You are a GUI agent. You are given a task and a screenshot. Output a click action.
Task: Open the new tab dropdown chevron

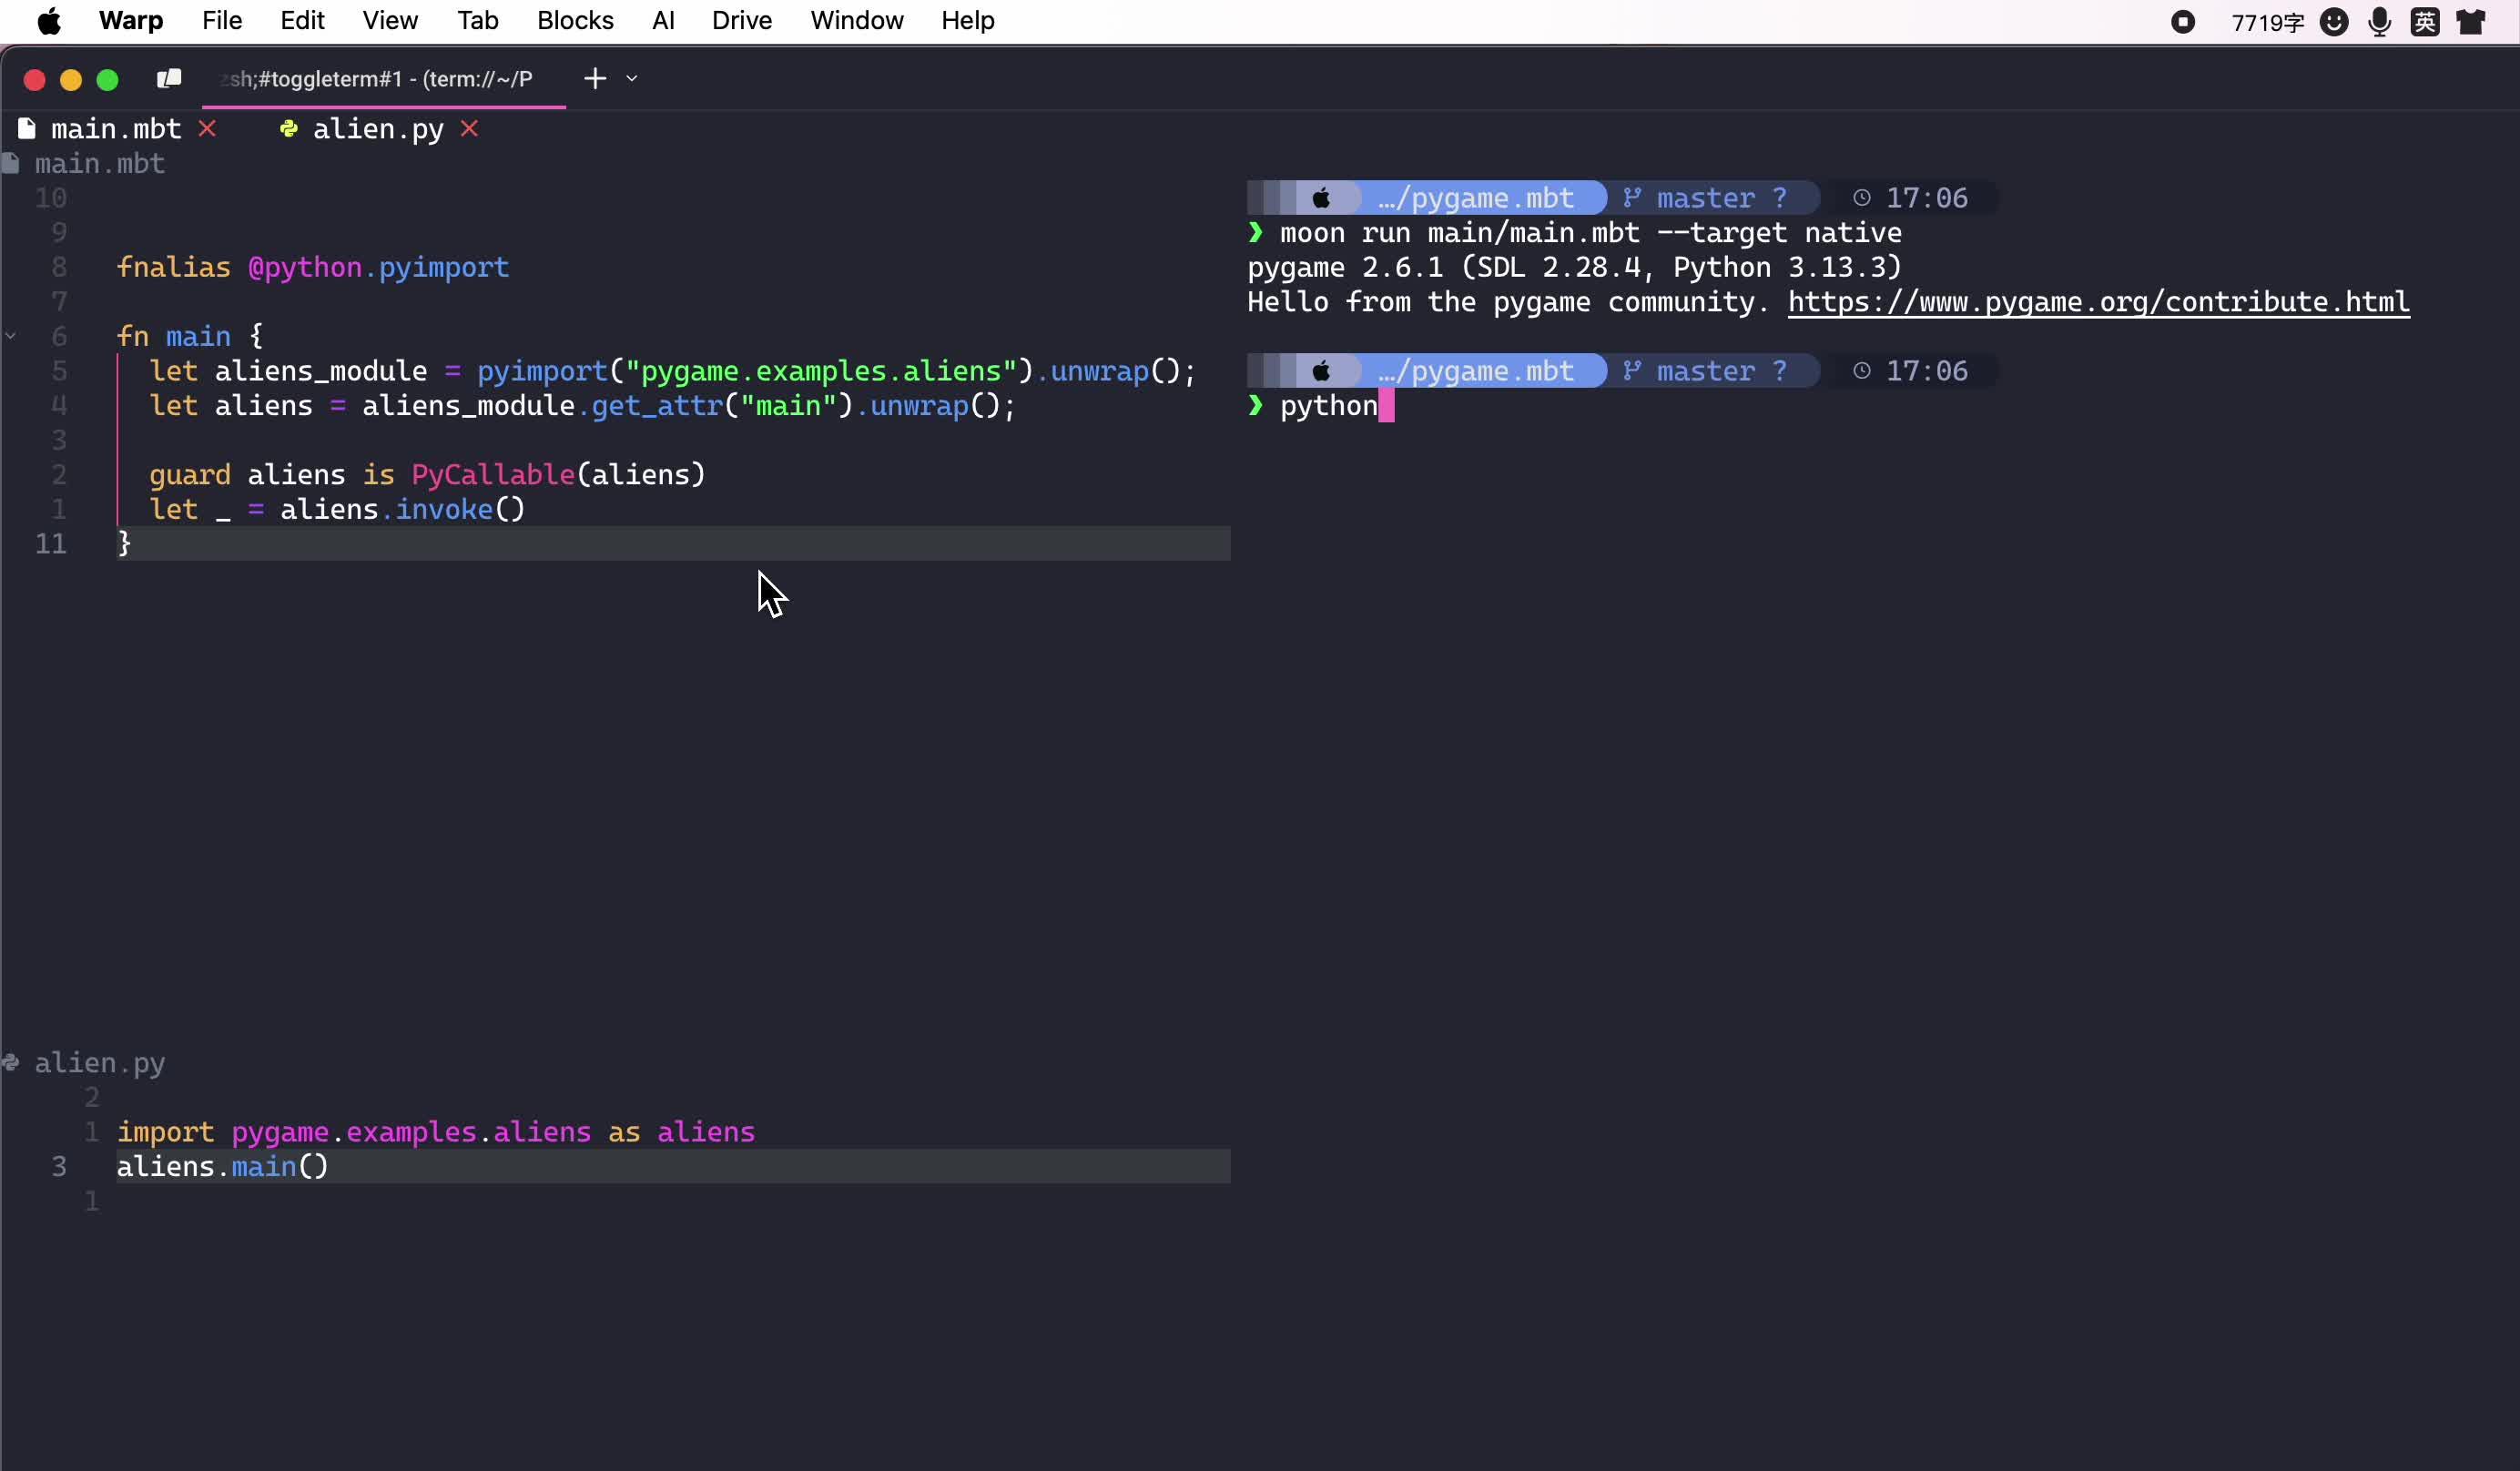pyautogui.click(x=632, y=78)
